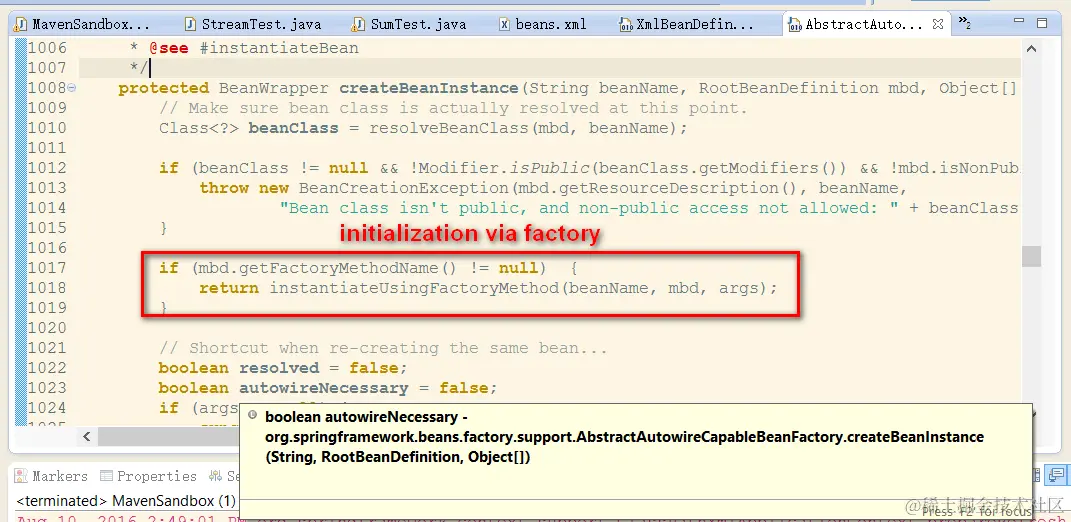Click the XmlBeanDefin... tab's class file icon
This screenshot has width=1071, height=522.
[x=625, y=25]
